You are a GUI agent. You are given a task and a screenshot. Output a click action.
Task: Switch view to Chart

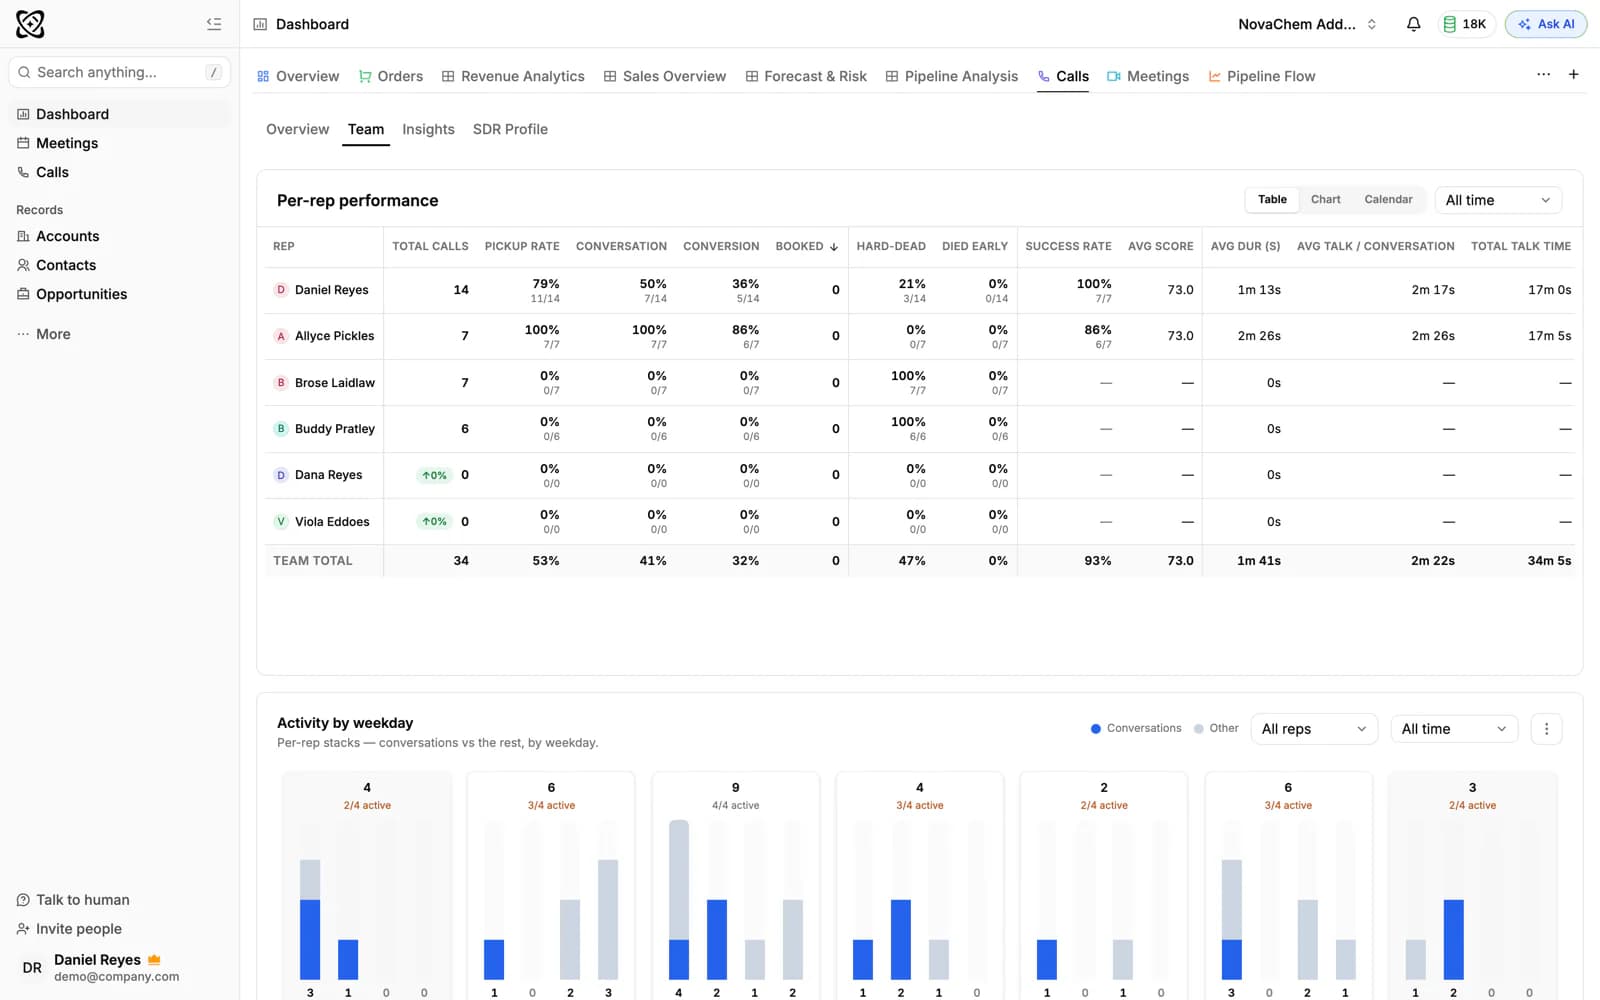click(1326, 200)
